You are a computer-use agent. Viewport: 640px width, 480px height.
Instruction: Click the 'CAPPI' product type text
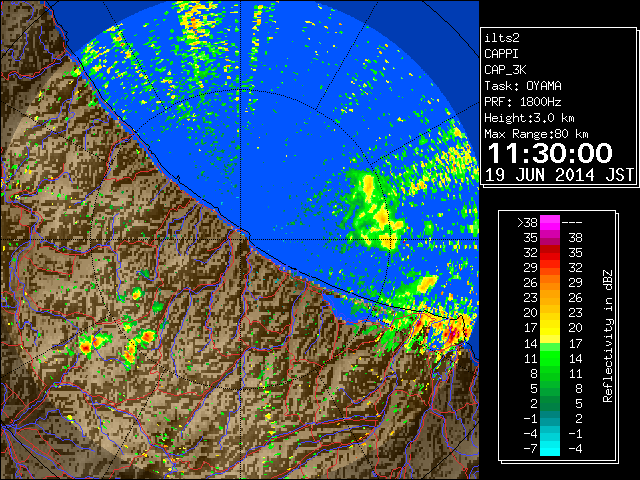[501, 54]
